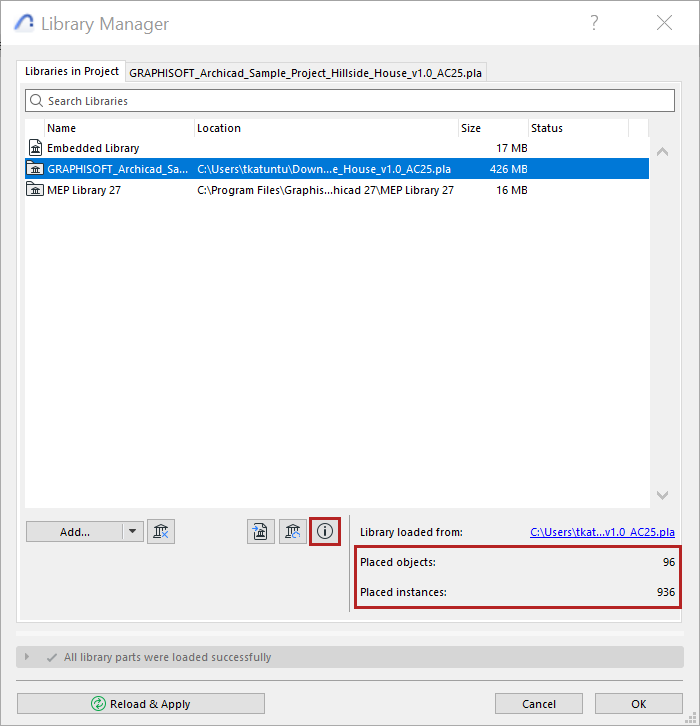The image size is (700, 726).
Task: Click the GRAPHISOFT library row icon
Action: click(x=35, y=169)
